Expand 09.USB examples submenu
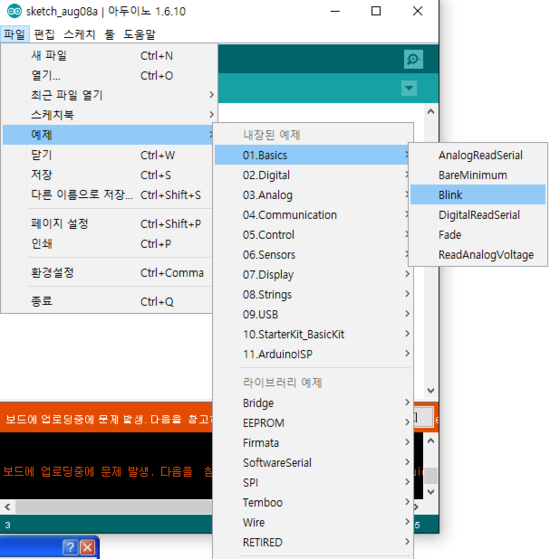The image size is (550, 559). tap(313, 314)
